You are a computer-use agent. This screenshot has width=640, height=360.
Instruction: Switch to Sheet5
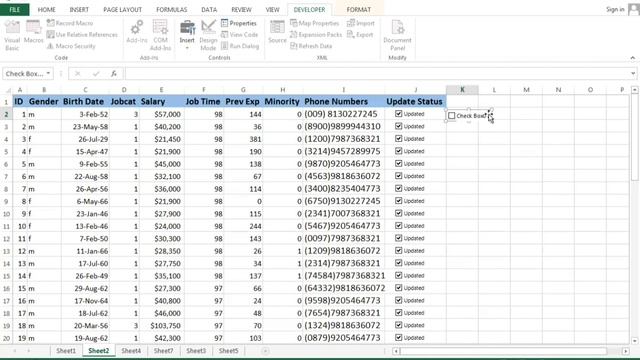point(228,351)
